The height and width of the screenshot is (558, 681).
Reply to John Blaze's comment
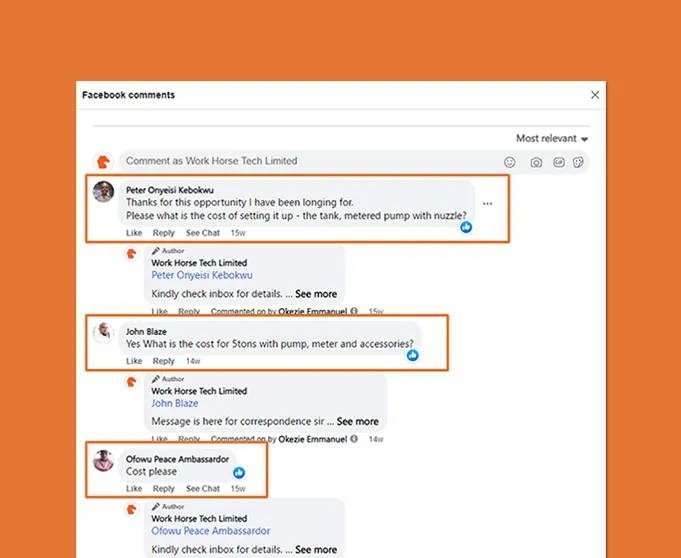tap(163, 361)
